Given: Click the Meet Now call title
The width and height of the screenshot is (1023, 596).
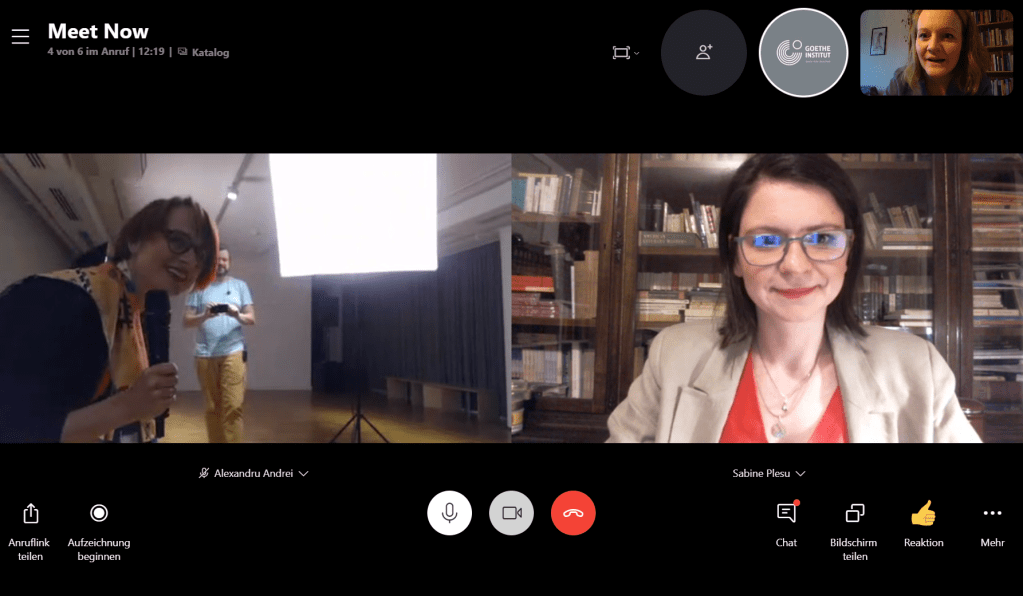Looking at the screenshot, I should click(x=98, y=31).
